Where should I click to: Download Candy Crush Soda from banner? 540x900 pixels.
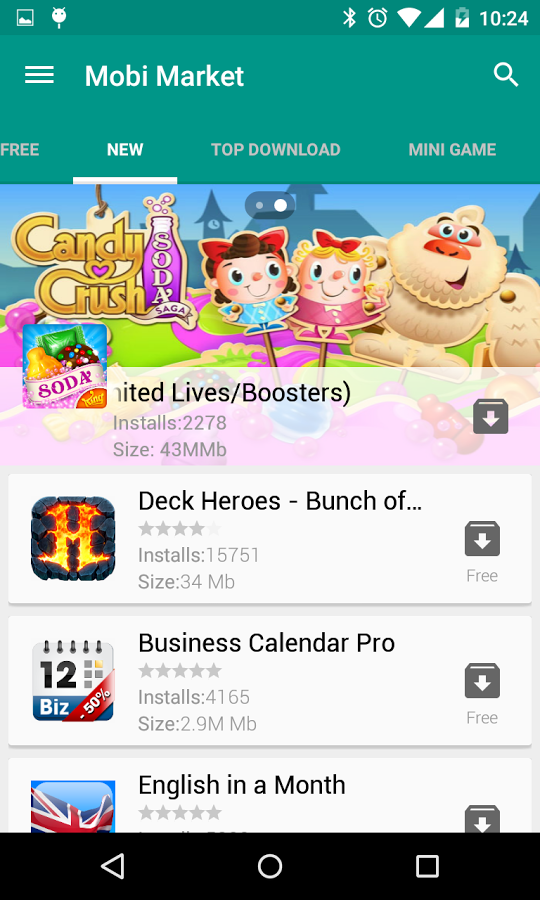491,416
